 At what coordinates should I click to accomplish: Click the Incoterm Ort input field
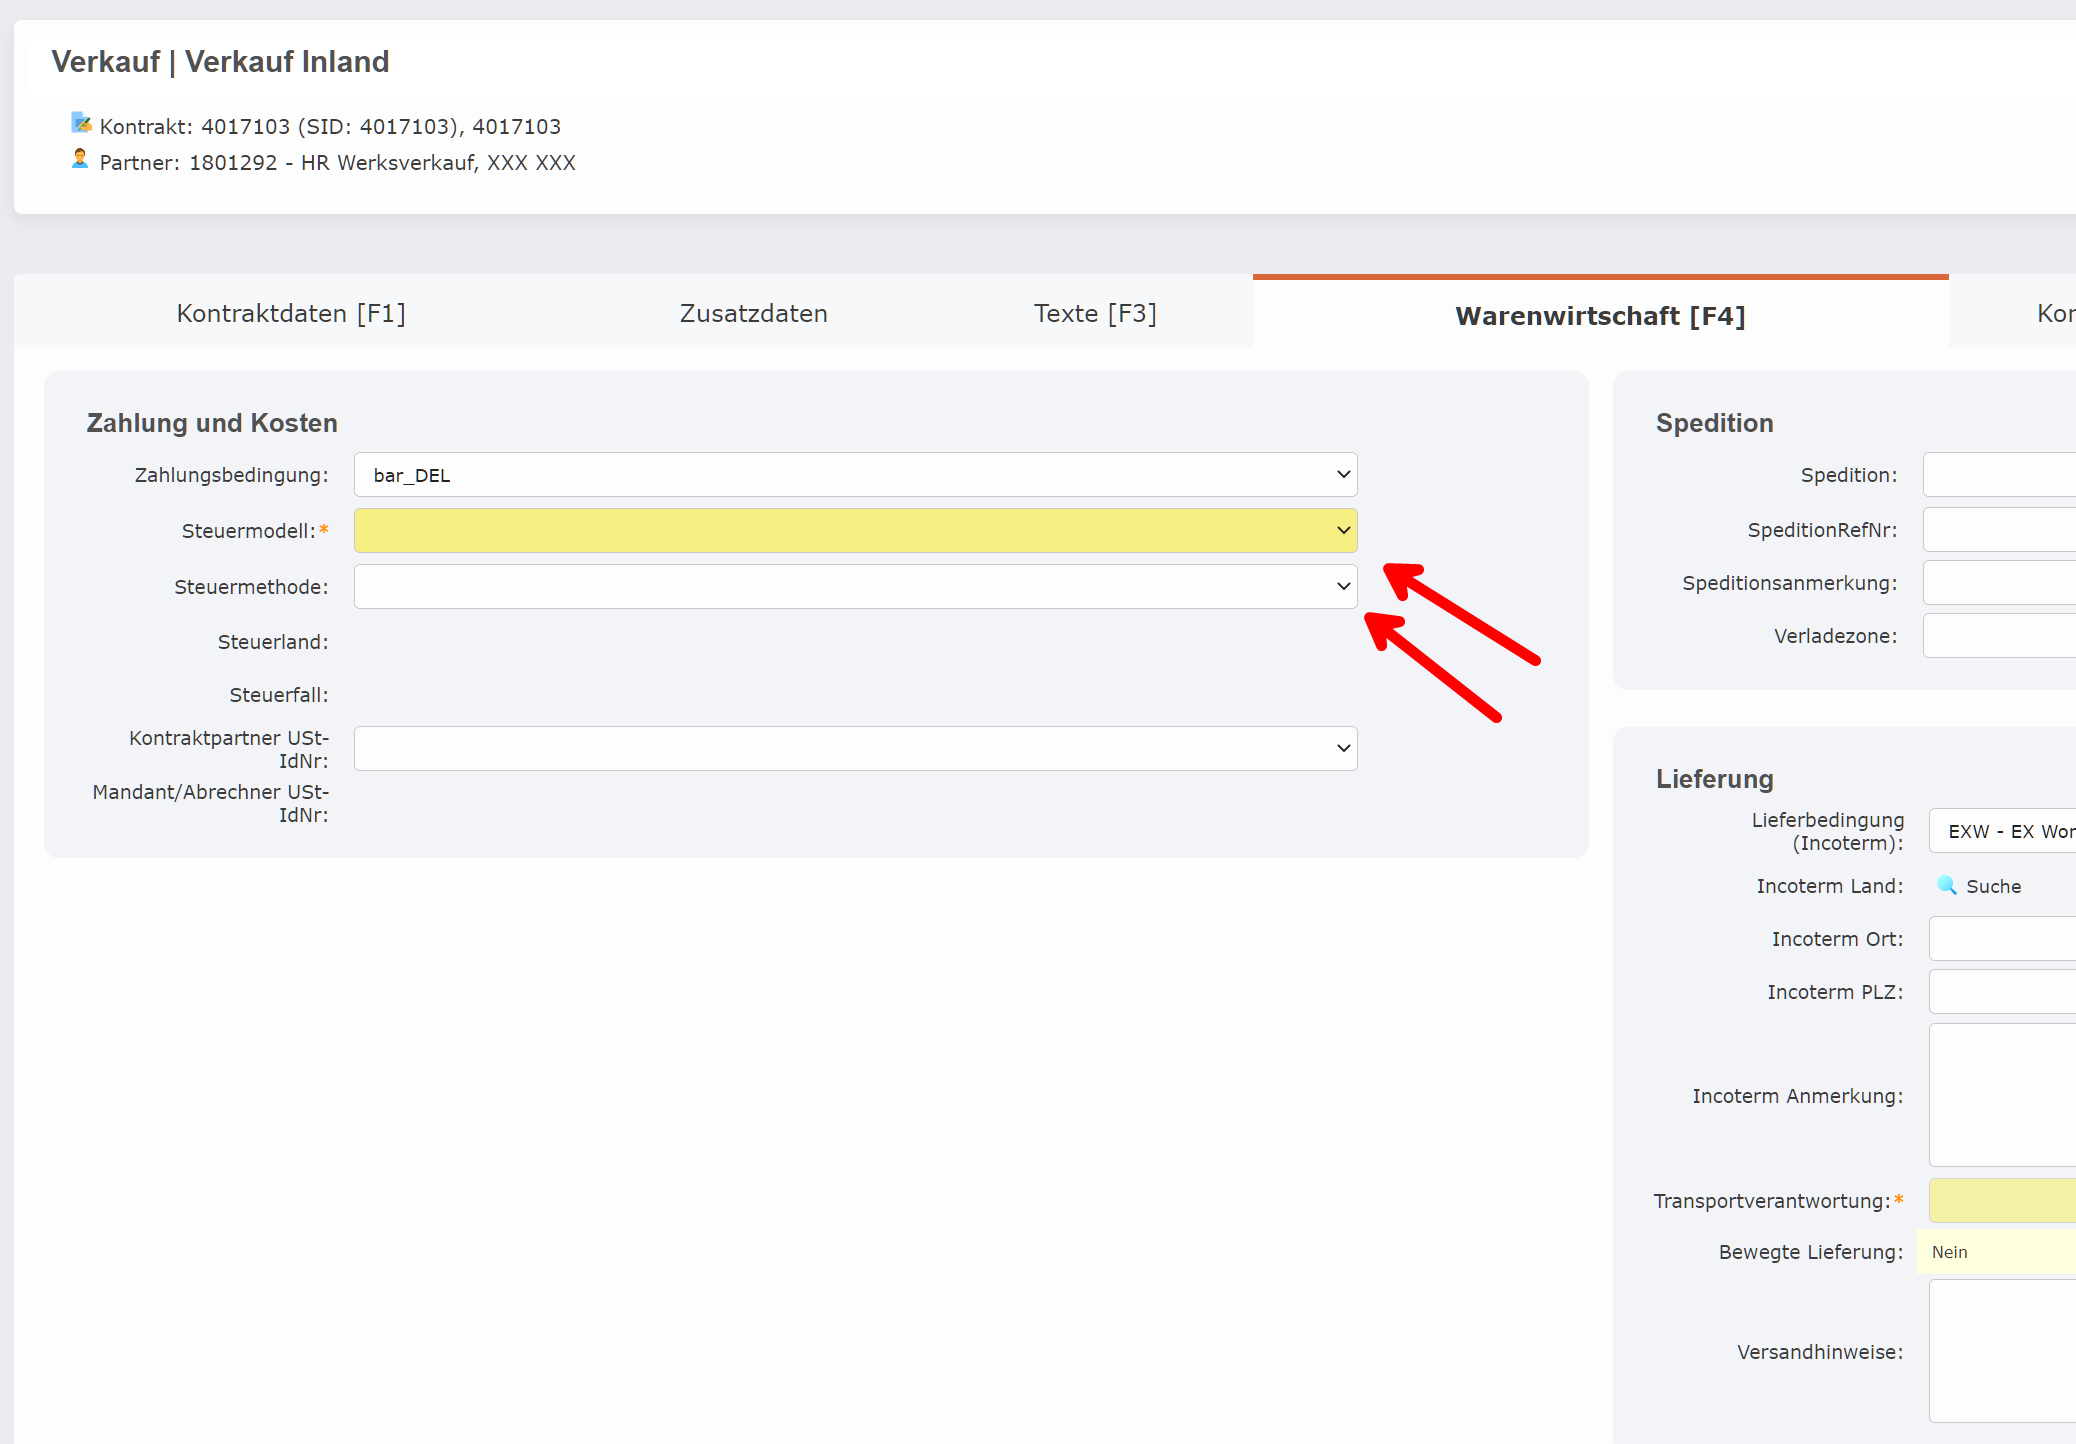(2003, 939)
